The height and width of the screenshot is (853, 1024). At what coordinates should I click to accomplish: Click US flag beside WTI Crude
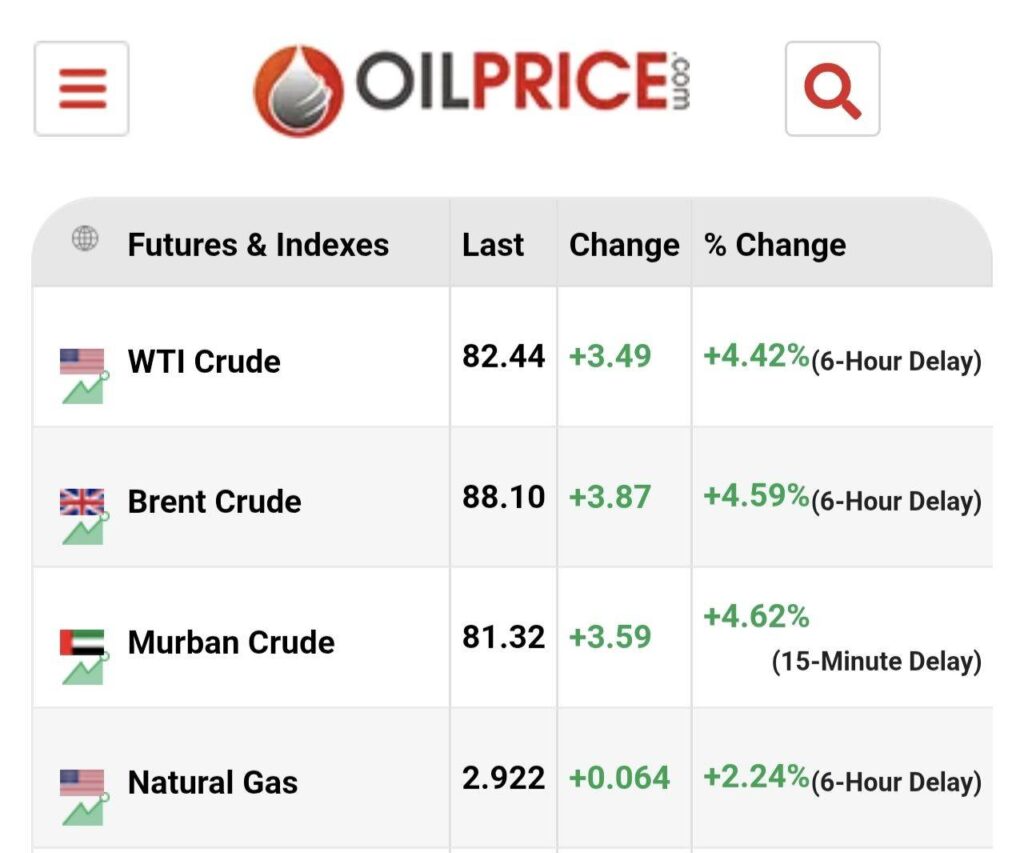[82, 361]
